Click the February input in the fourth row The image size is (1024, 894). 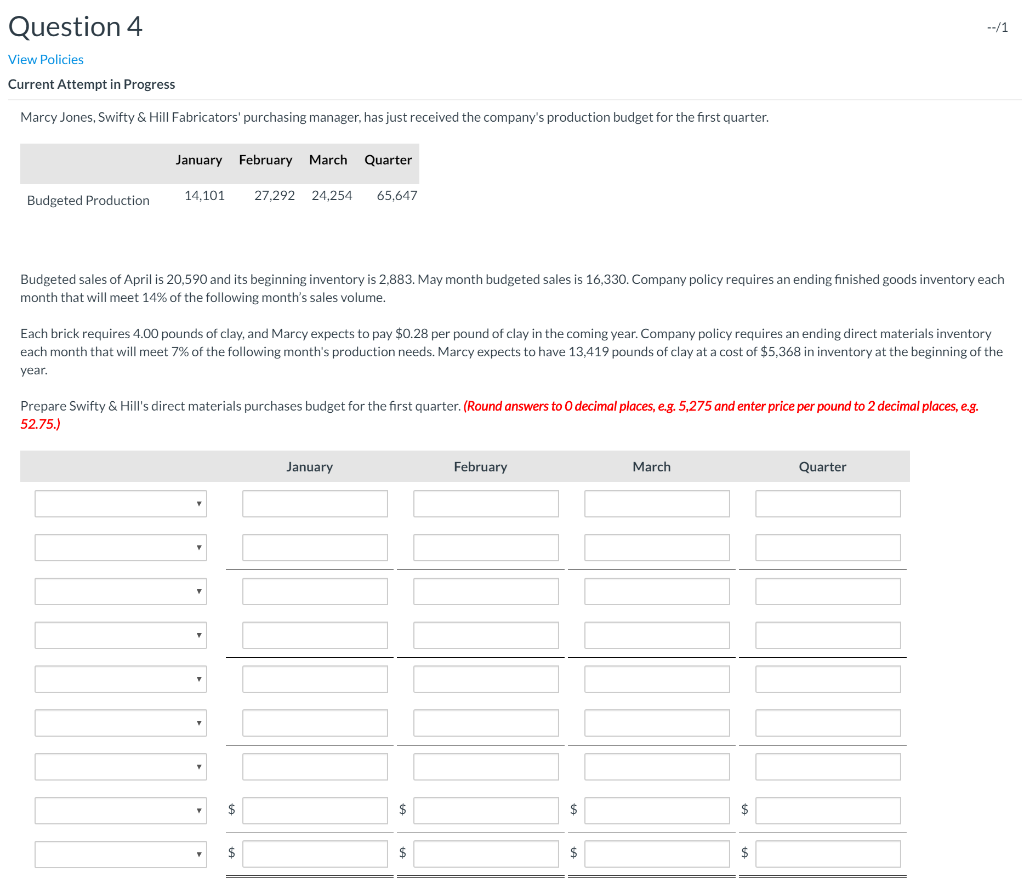(486, 635)
